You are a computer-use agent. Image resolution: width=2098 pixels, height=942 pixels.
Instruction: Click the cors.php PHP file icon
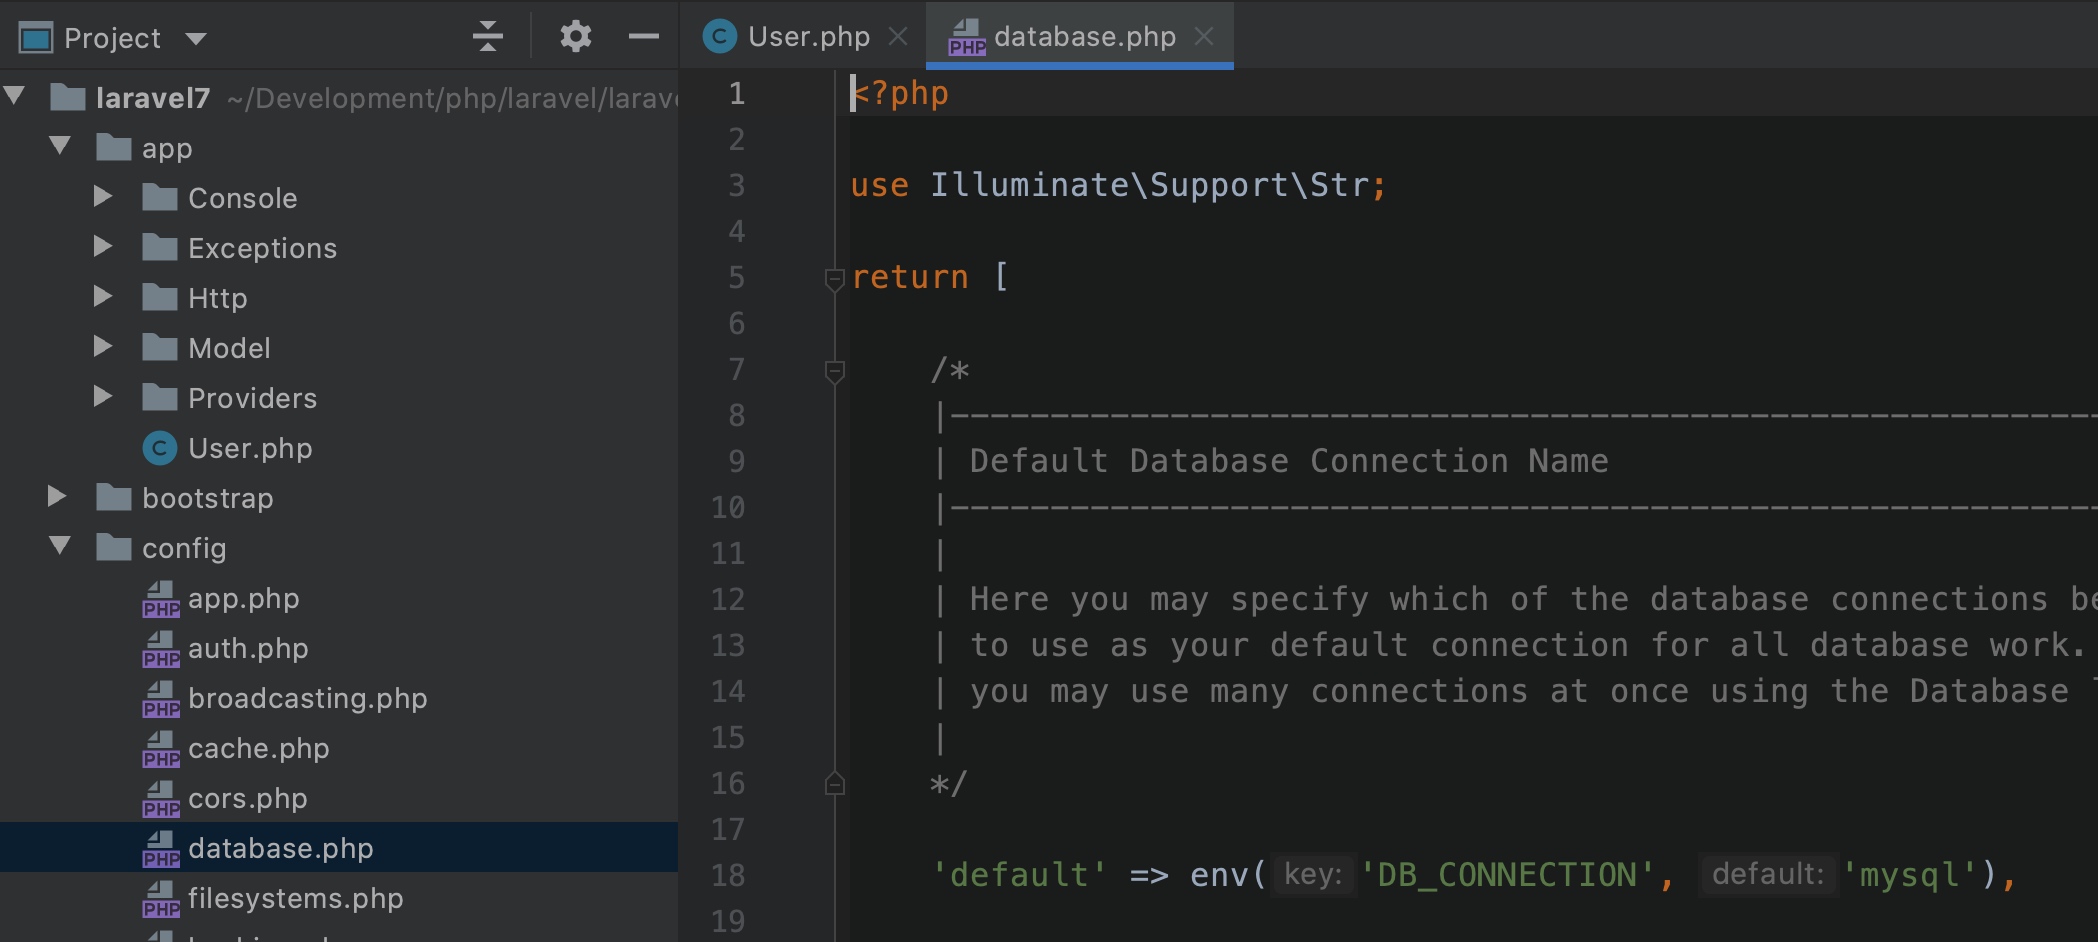coord(161,798)
